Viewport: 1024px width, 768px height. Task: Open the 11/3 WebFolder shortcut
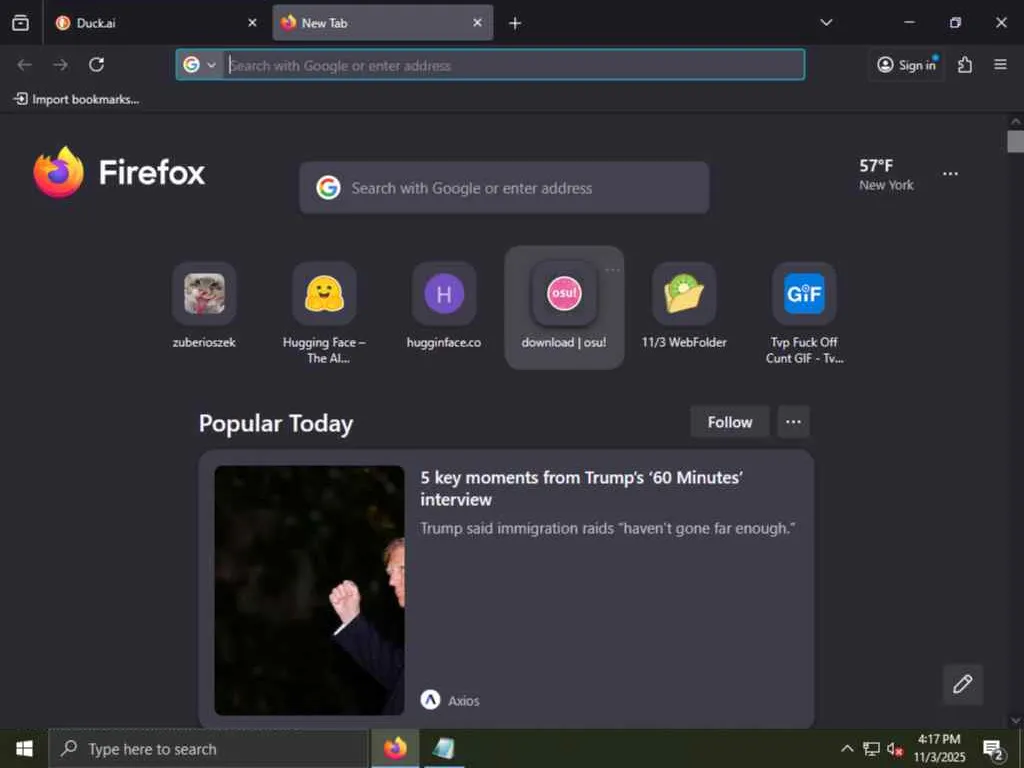(x=684, y=306)
